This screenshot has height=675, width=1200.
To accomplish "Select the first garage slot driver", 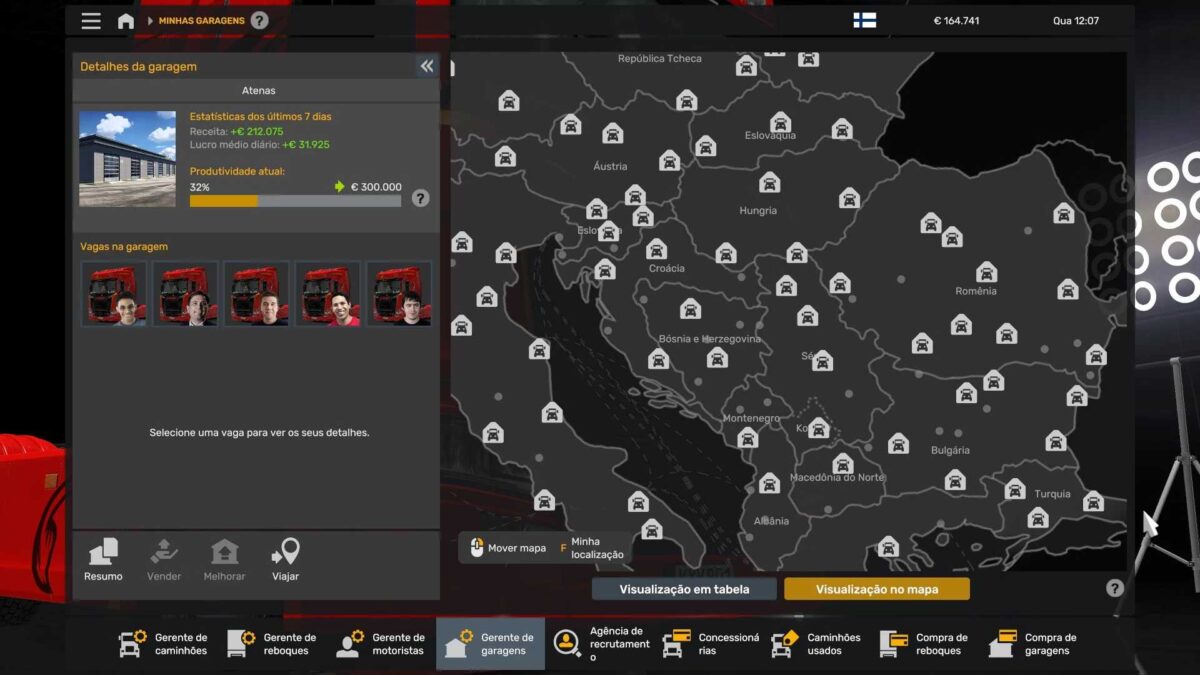I will tap(114, 294).
